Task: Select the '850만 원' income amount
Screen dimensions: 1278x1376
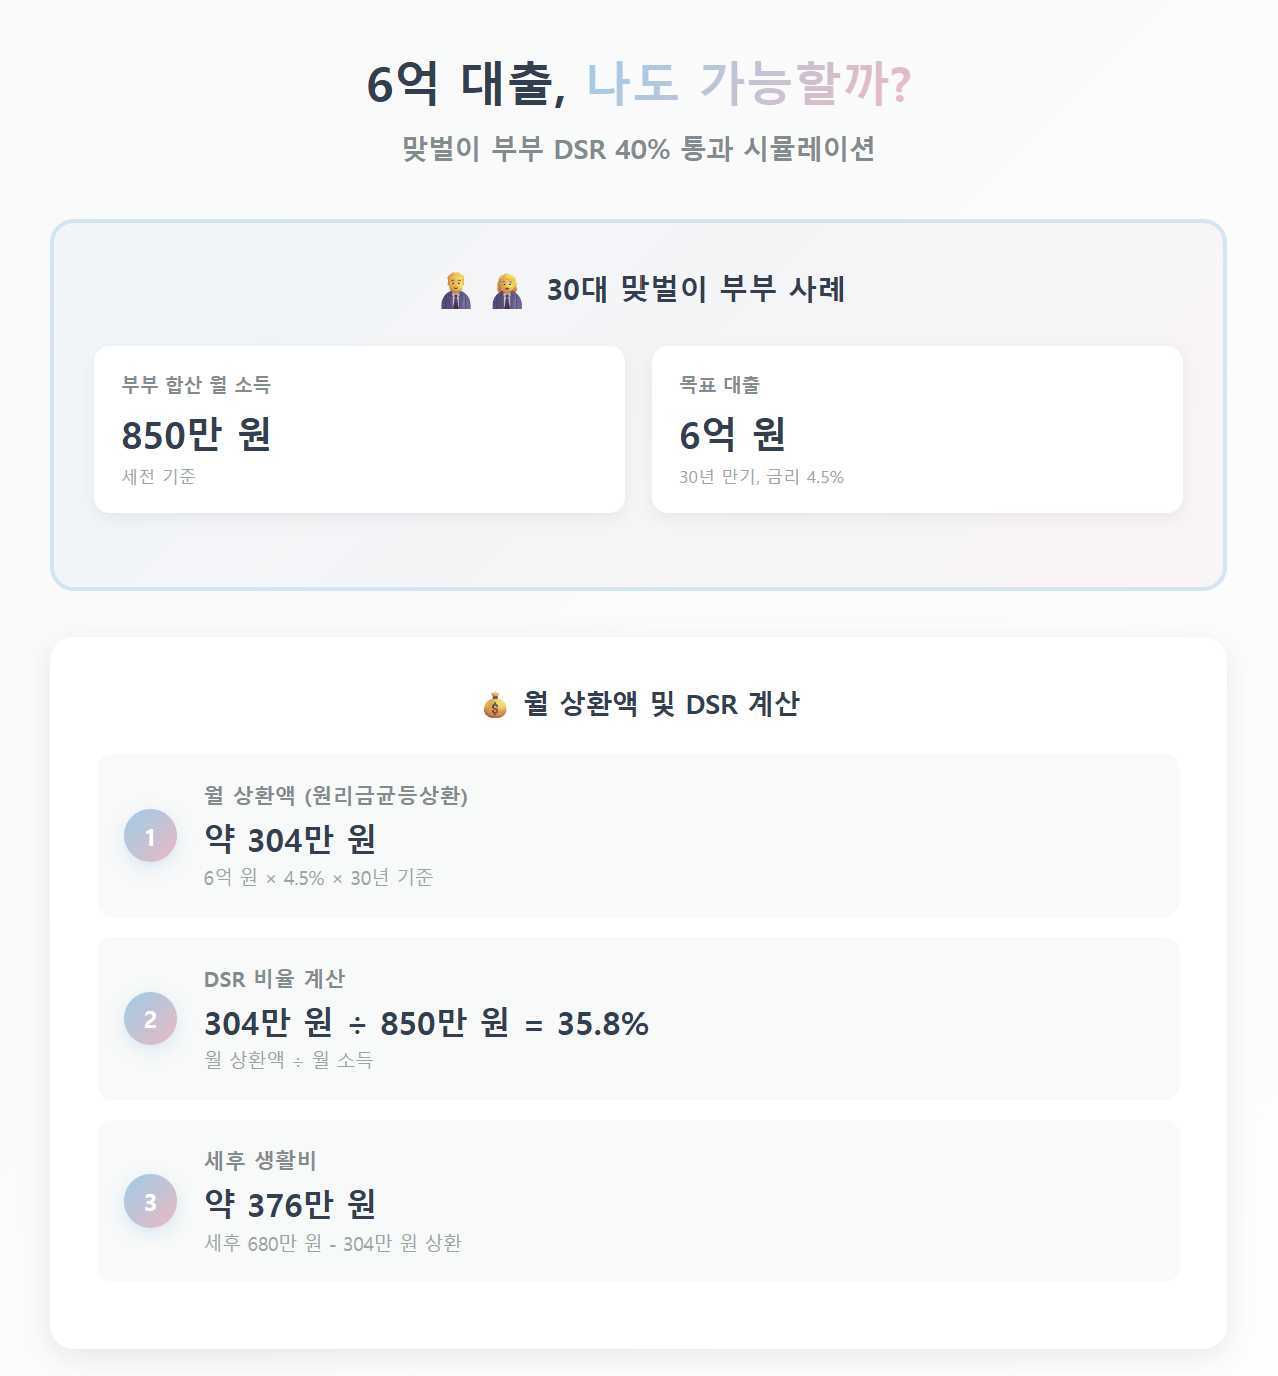Action: tap(196, 435)
